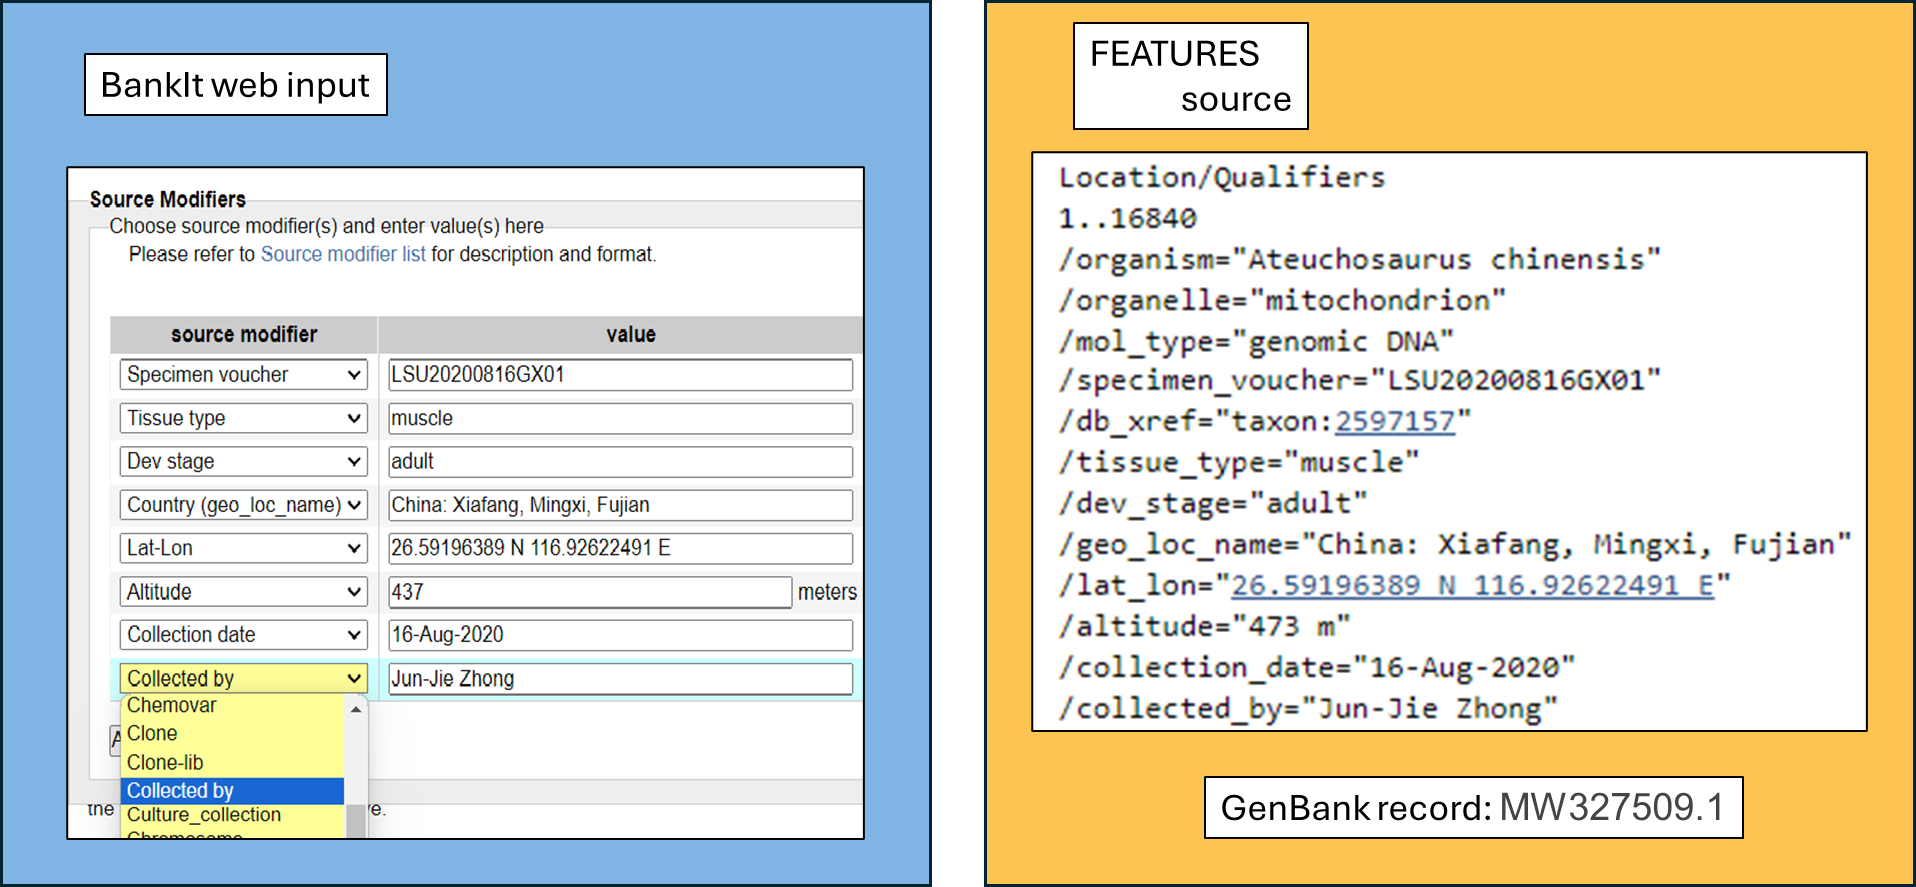Image resolution: width=1916 pixels, height=887 pixels.
Task: Edit the 26.59196389 N 116.92622491 E field
Action: [620, 548]
